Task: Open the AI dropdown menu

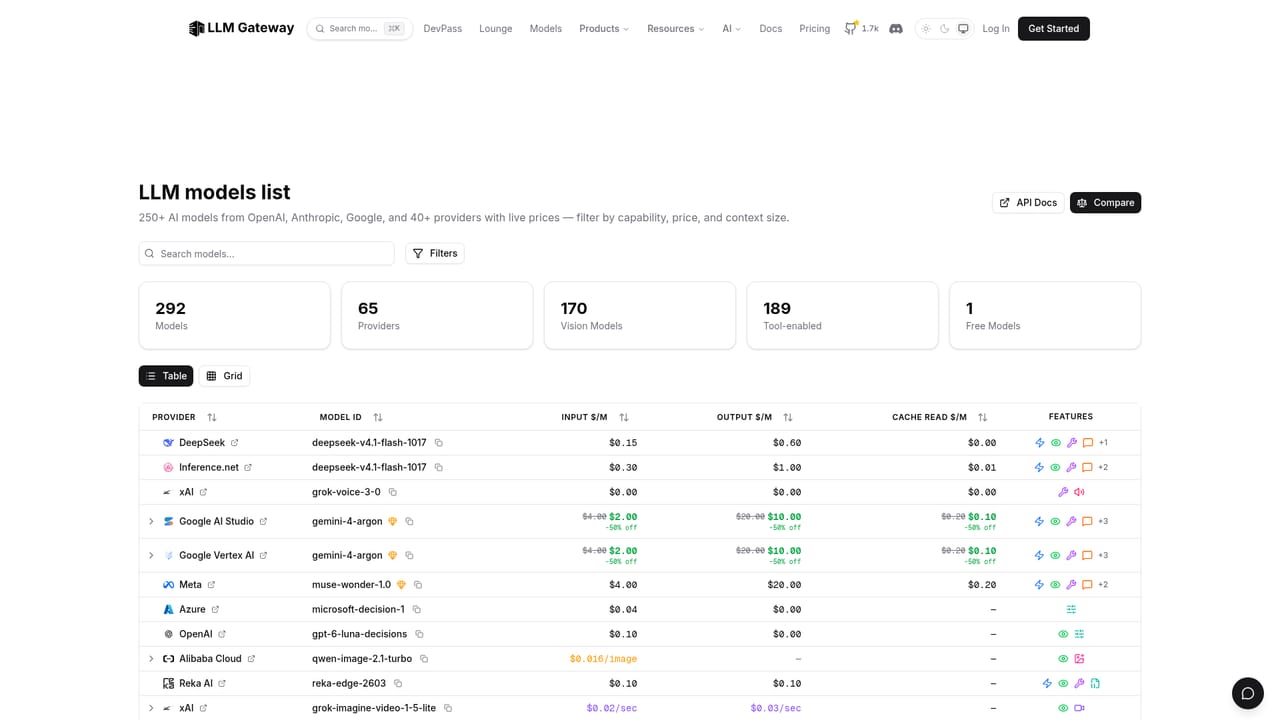Action: pos(732,29)
